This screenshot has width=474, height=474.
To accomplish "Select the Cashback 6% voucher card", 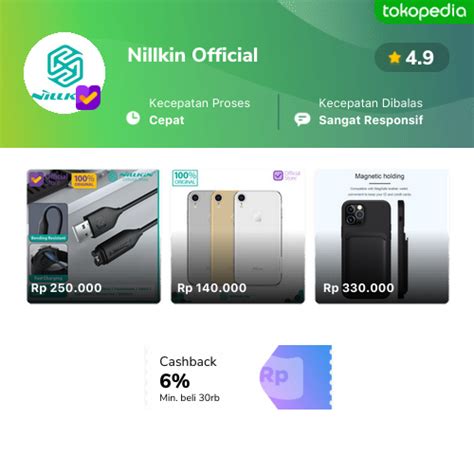I will coord(238,377).
